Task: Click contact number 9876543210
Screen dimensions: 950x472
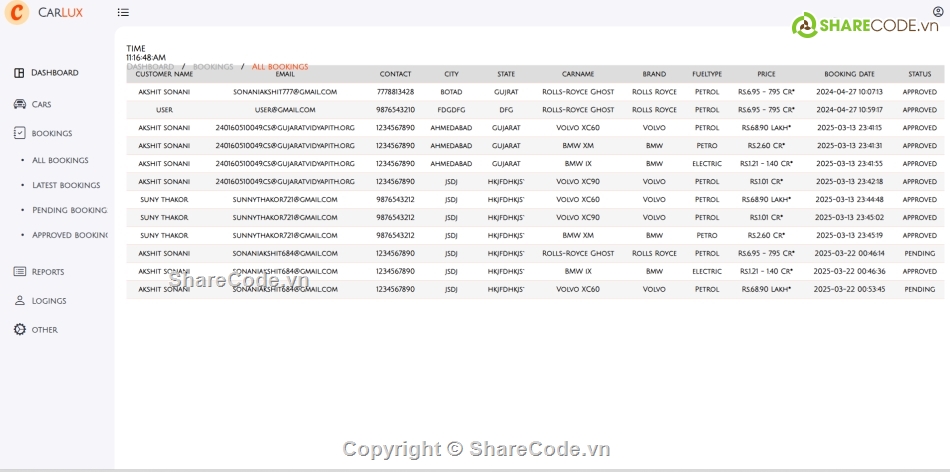Action: (396, 110)
